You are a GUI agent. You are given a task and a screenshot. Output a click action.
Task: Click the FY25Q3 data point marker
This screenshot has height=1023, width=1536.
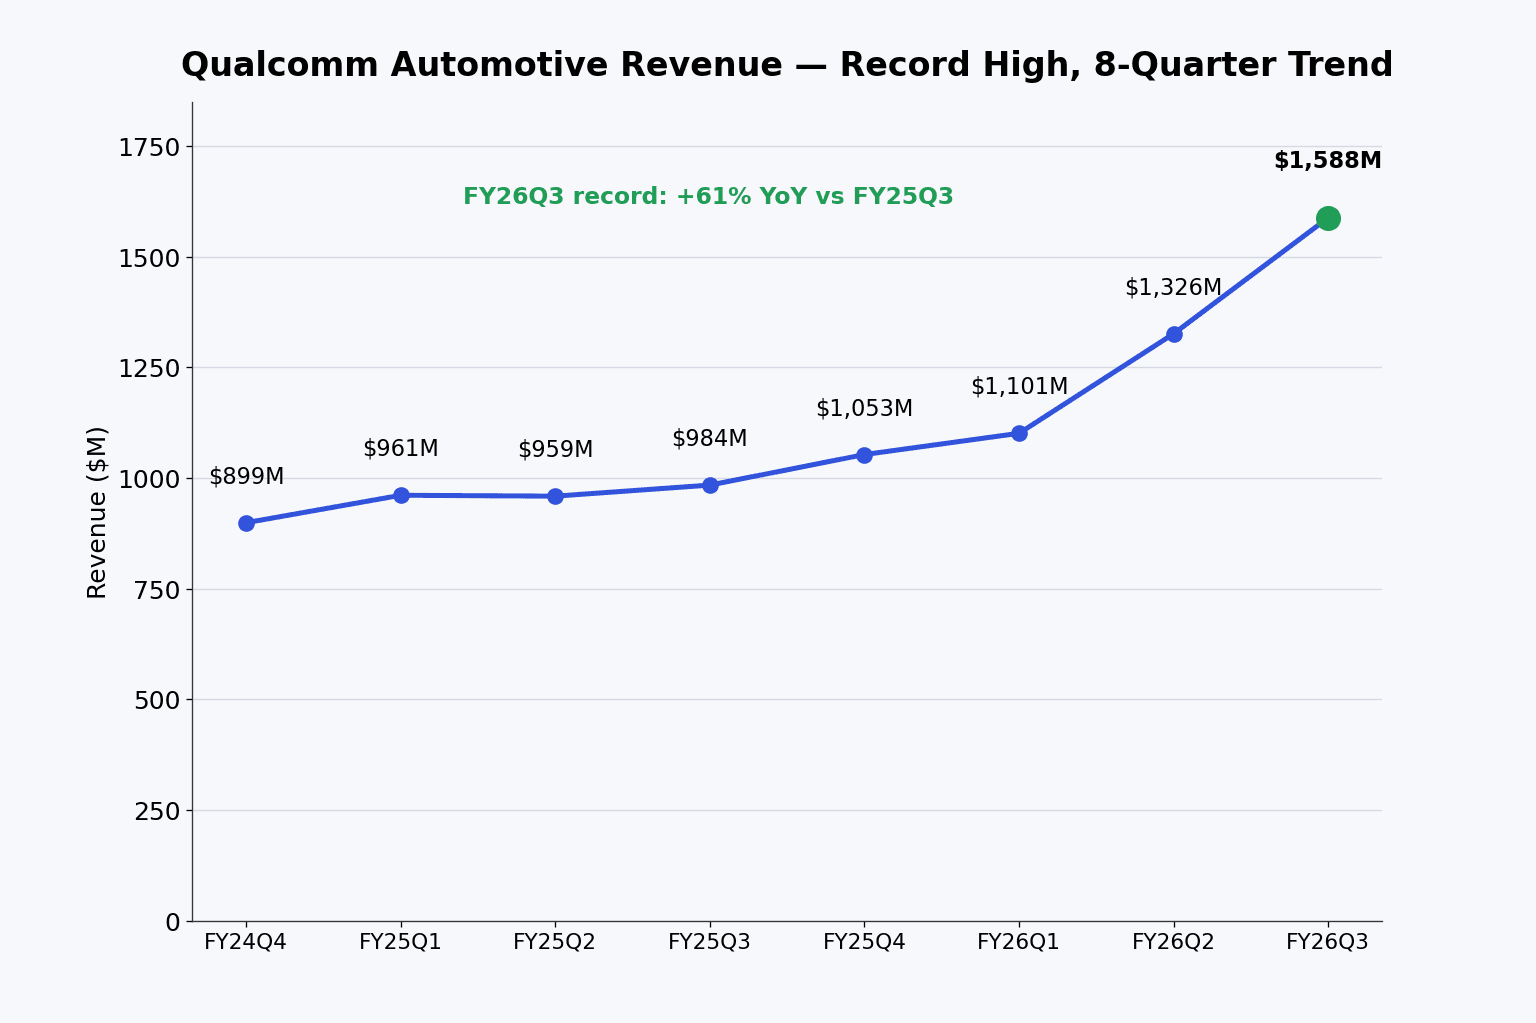coord(710,485)
